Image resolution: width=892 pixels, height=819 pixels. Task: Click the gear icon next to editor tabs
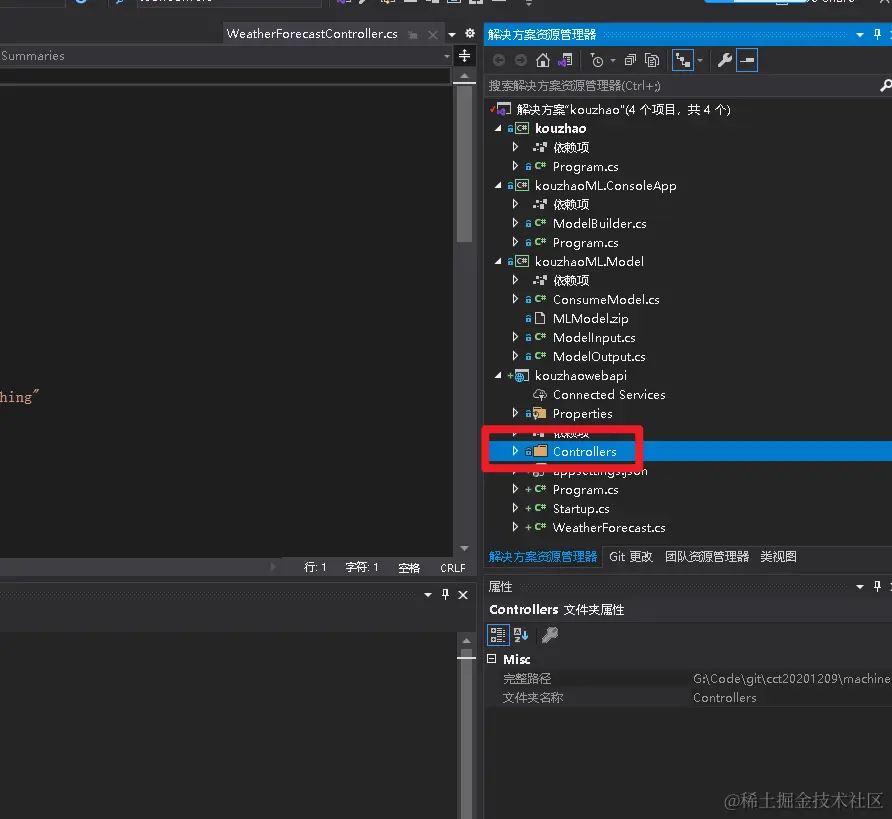(470, 34)
